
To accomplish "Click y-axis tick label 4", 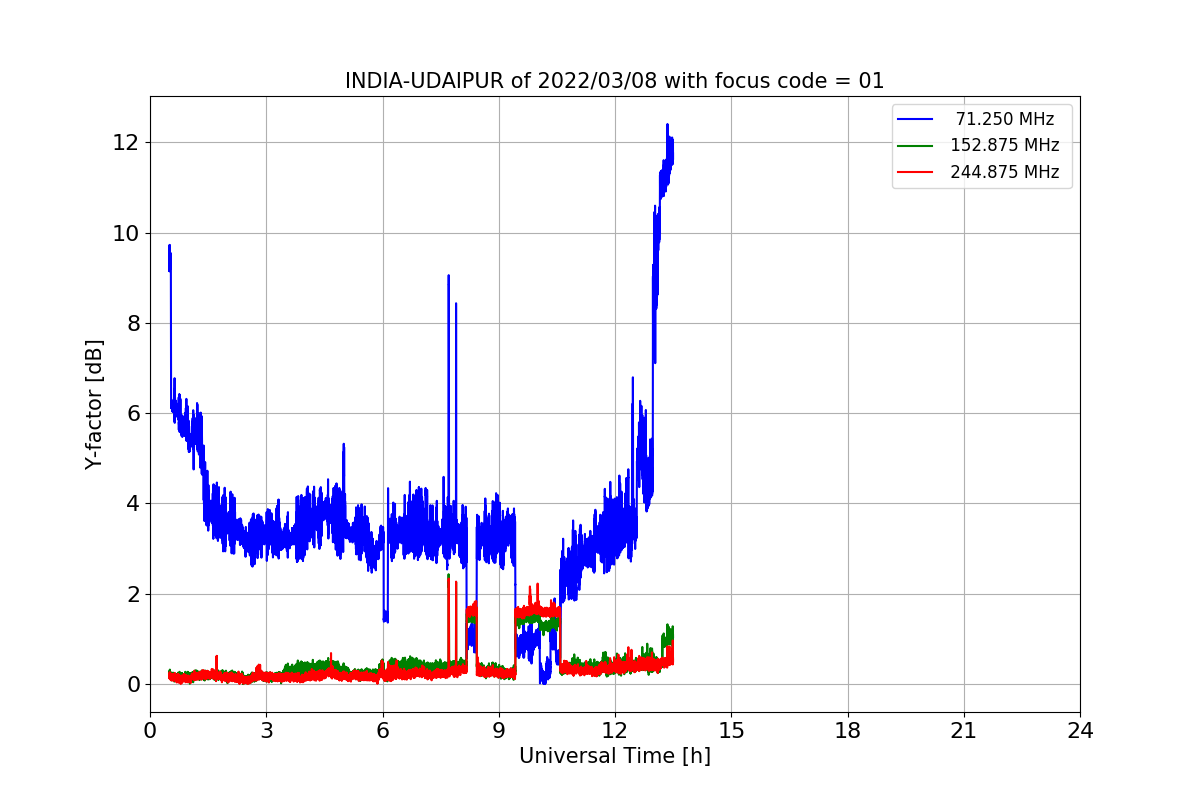I will [x=132, y=504].
